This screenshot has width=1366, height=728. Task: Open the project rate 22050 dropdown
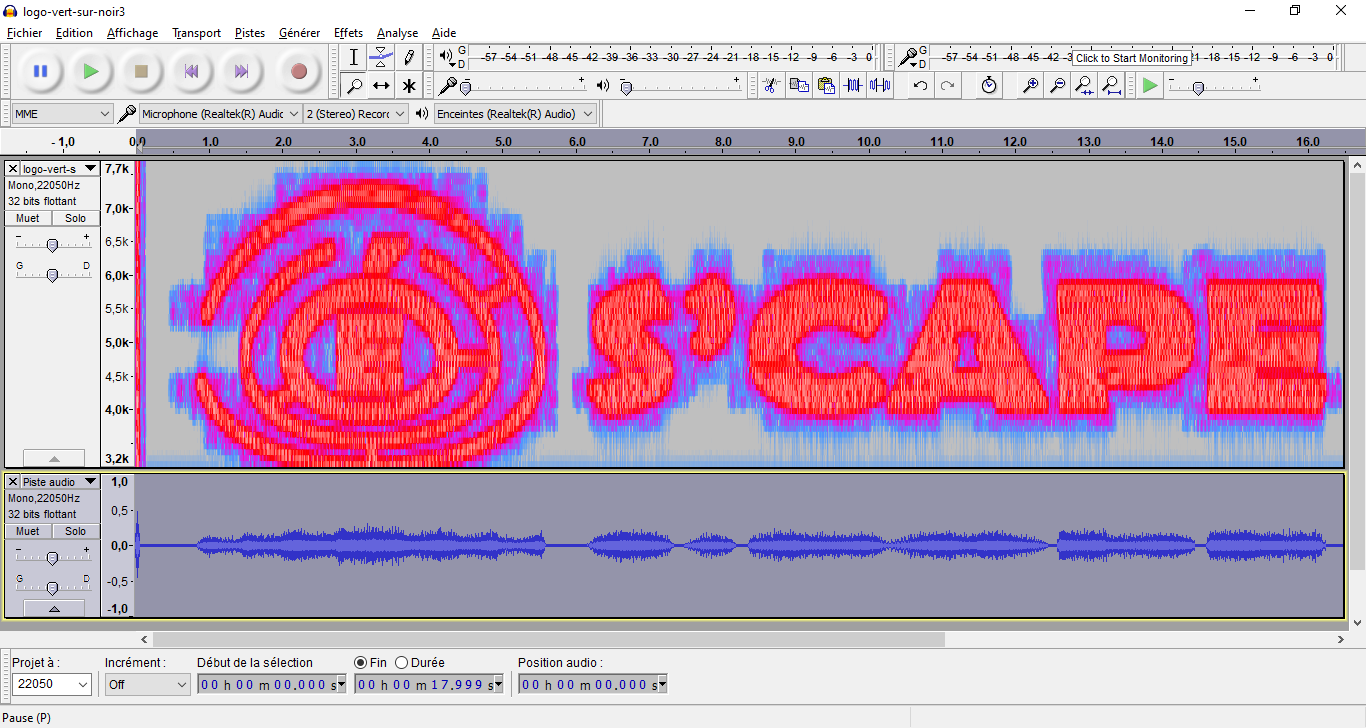[x=52, y=685]
